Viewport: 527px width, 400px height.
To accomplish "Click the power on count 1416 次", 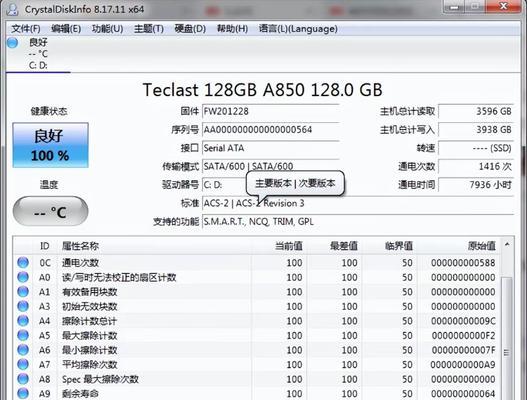I will (x=476, y=166).
